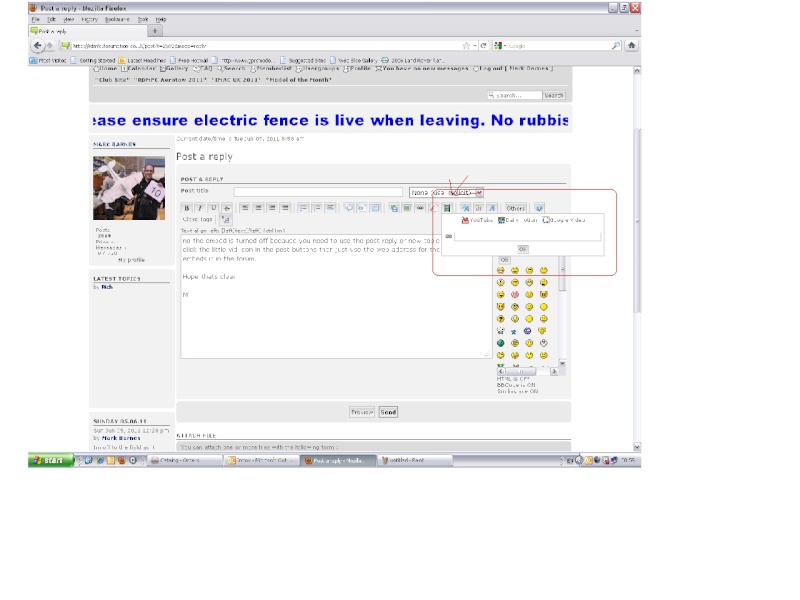The width and height of the screenshot is (800, 600).
Task: Click the switch editor mode icon
Action: pyautogui.click(x=539, y=208)
